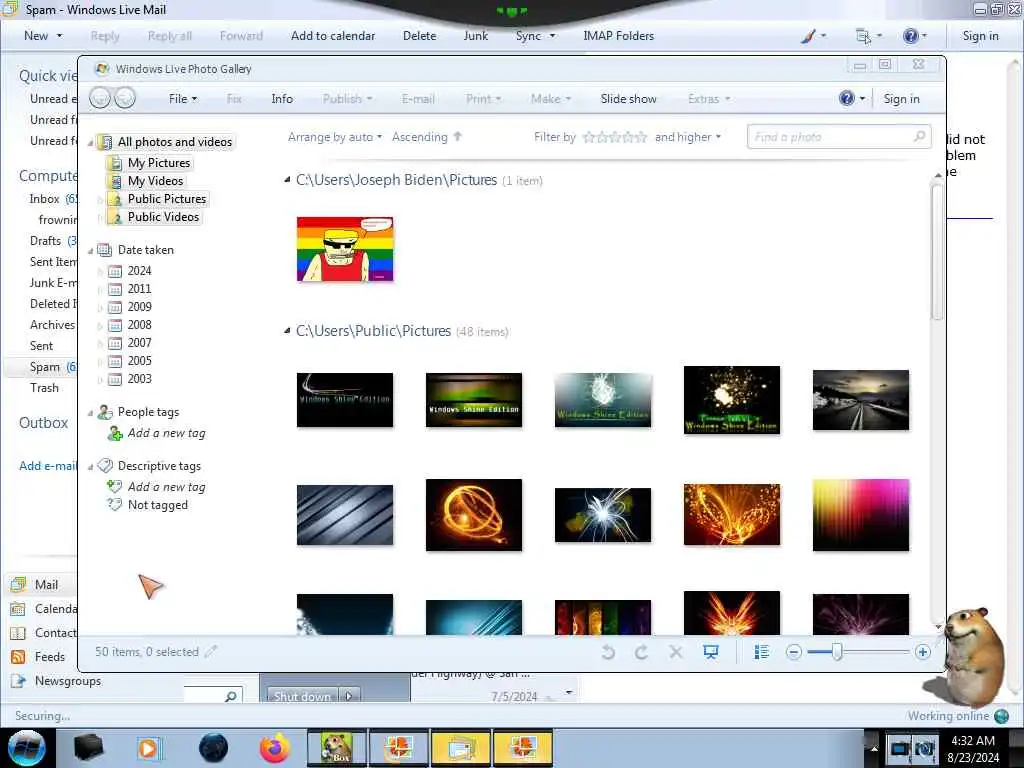Select the pink yellow vertical stripes thumbnail
The height and width of the screenshot is (768, 1024).
[x=861, y=515]
